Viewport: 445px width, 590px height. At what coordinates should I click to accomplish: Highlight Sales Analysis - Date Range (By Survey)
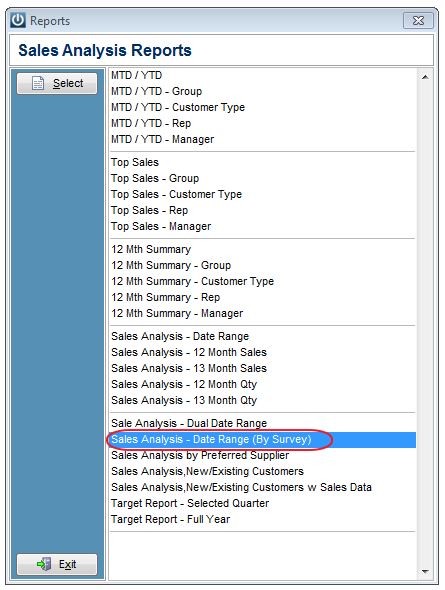point(263,439)
